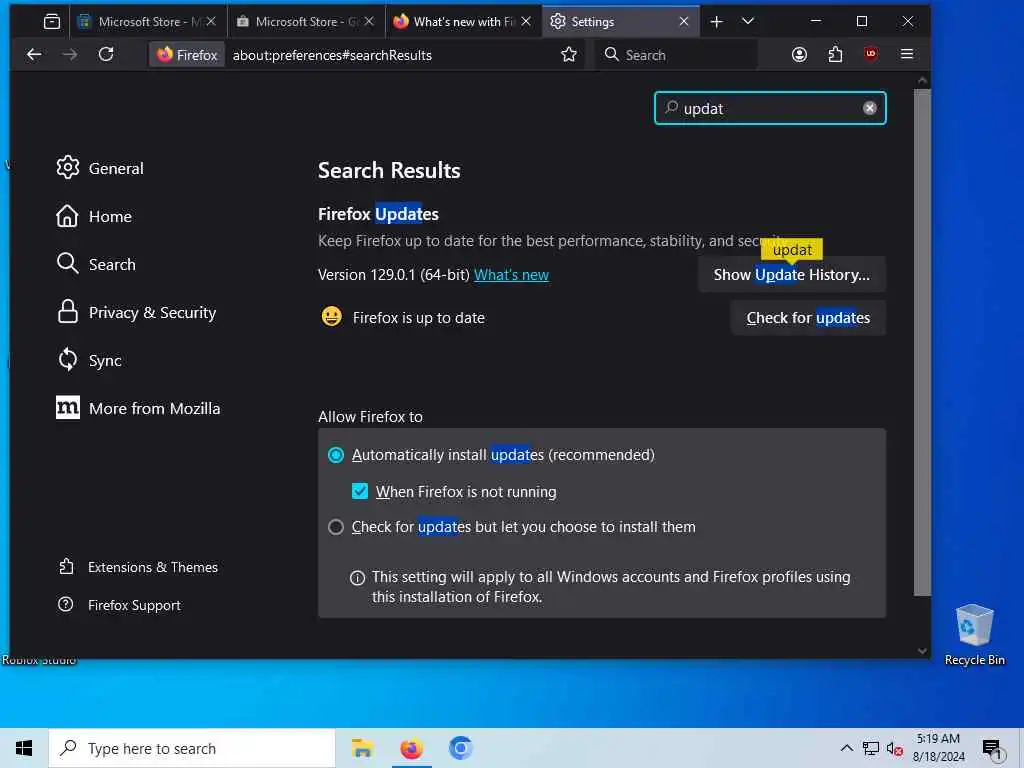Open More from Mozilla category

pyautogui.click(x=138, y=409)
